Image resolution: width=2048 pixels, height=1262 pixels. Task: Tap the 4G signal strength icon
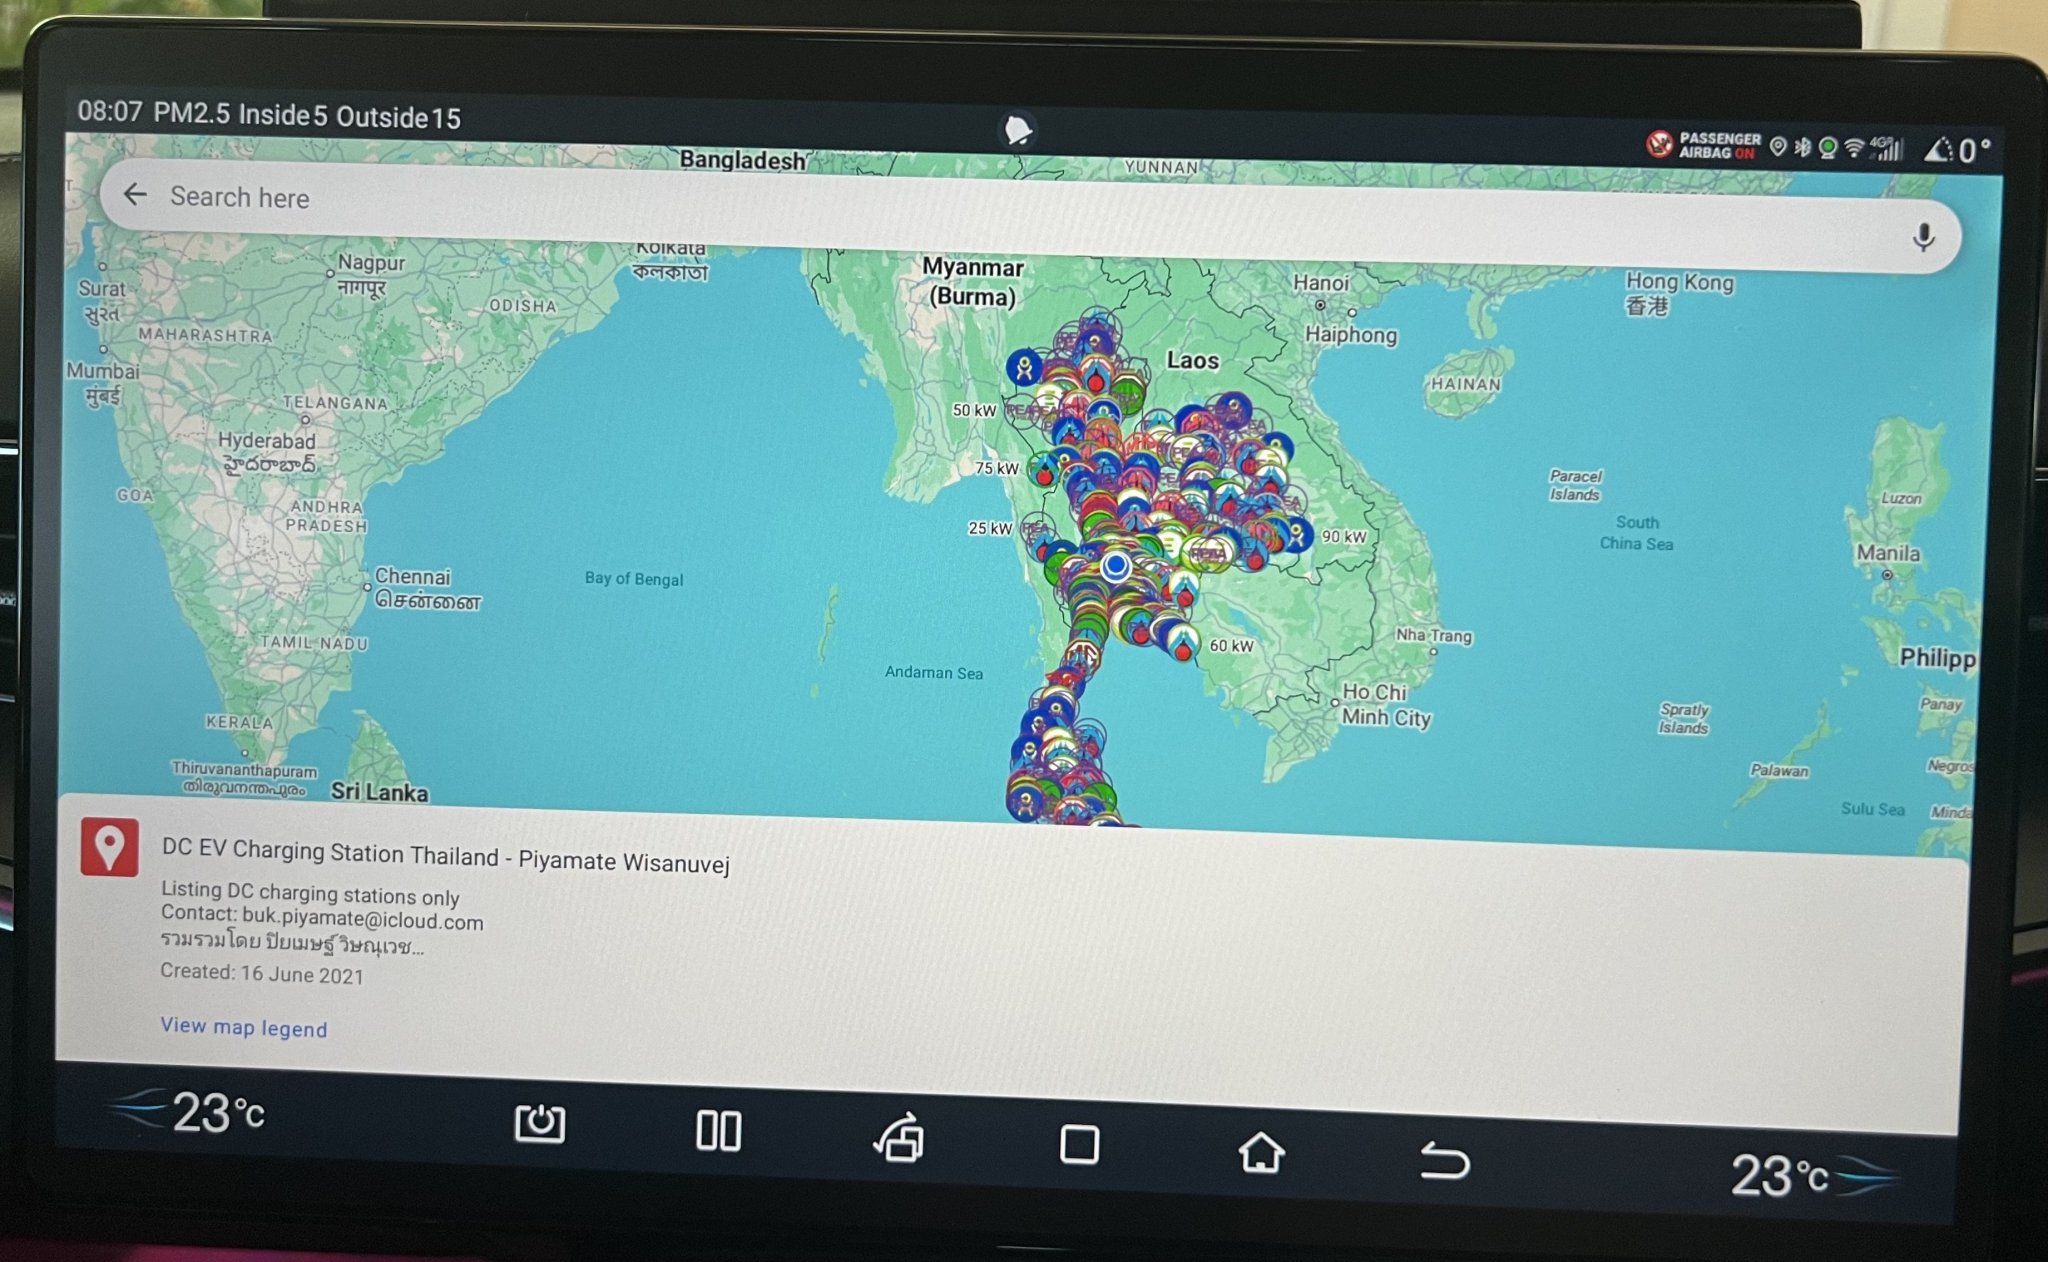pyautogui.click(x=1886, y=148)
